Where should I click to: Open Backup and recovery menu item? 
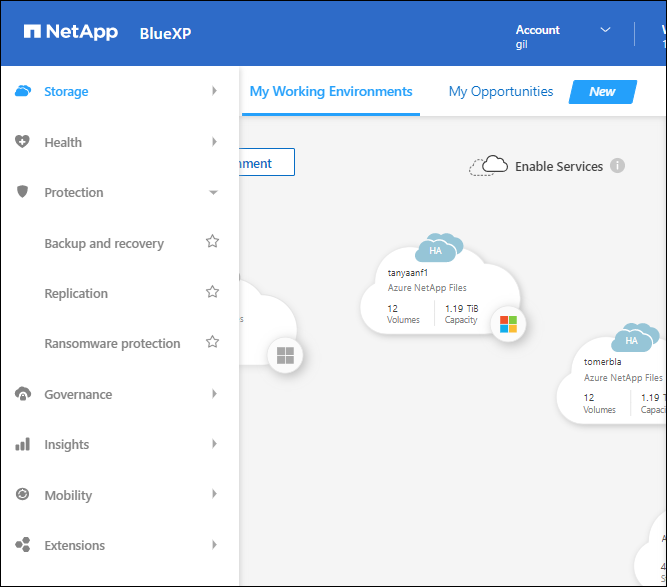(104, 243)
